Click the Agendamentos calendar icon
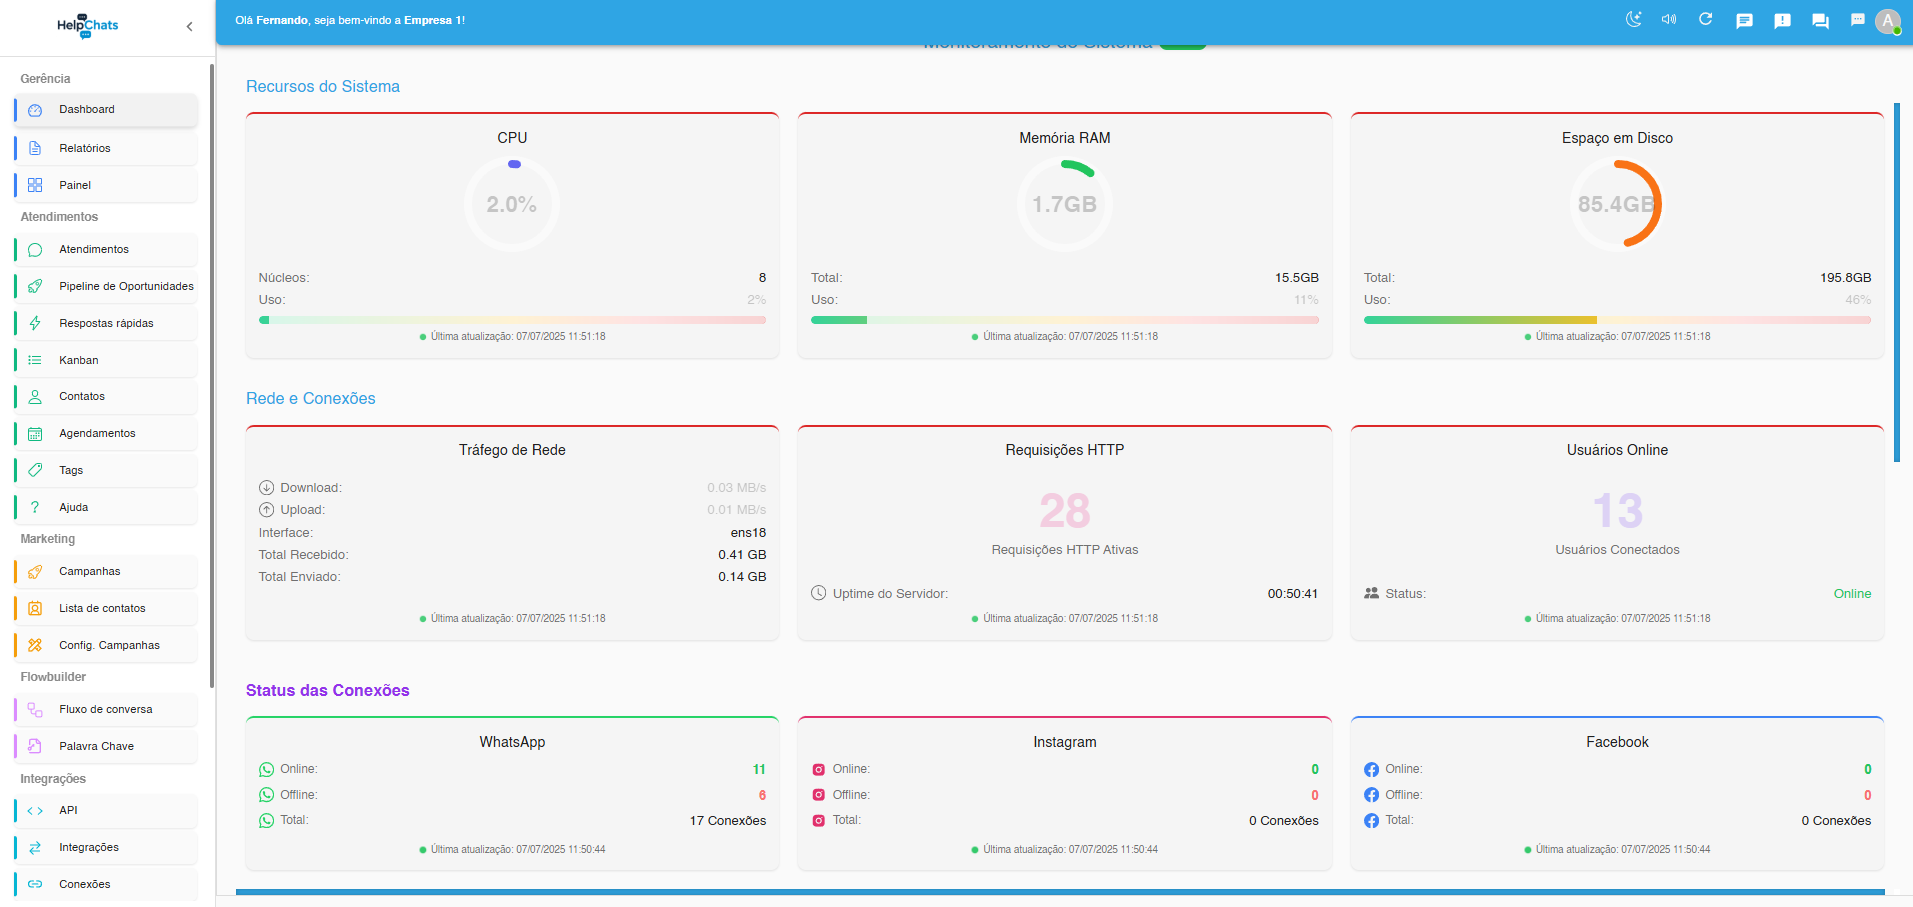 pos(35,434)
